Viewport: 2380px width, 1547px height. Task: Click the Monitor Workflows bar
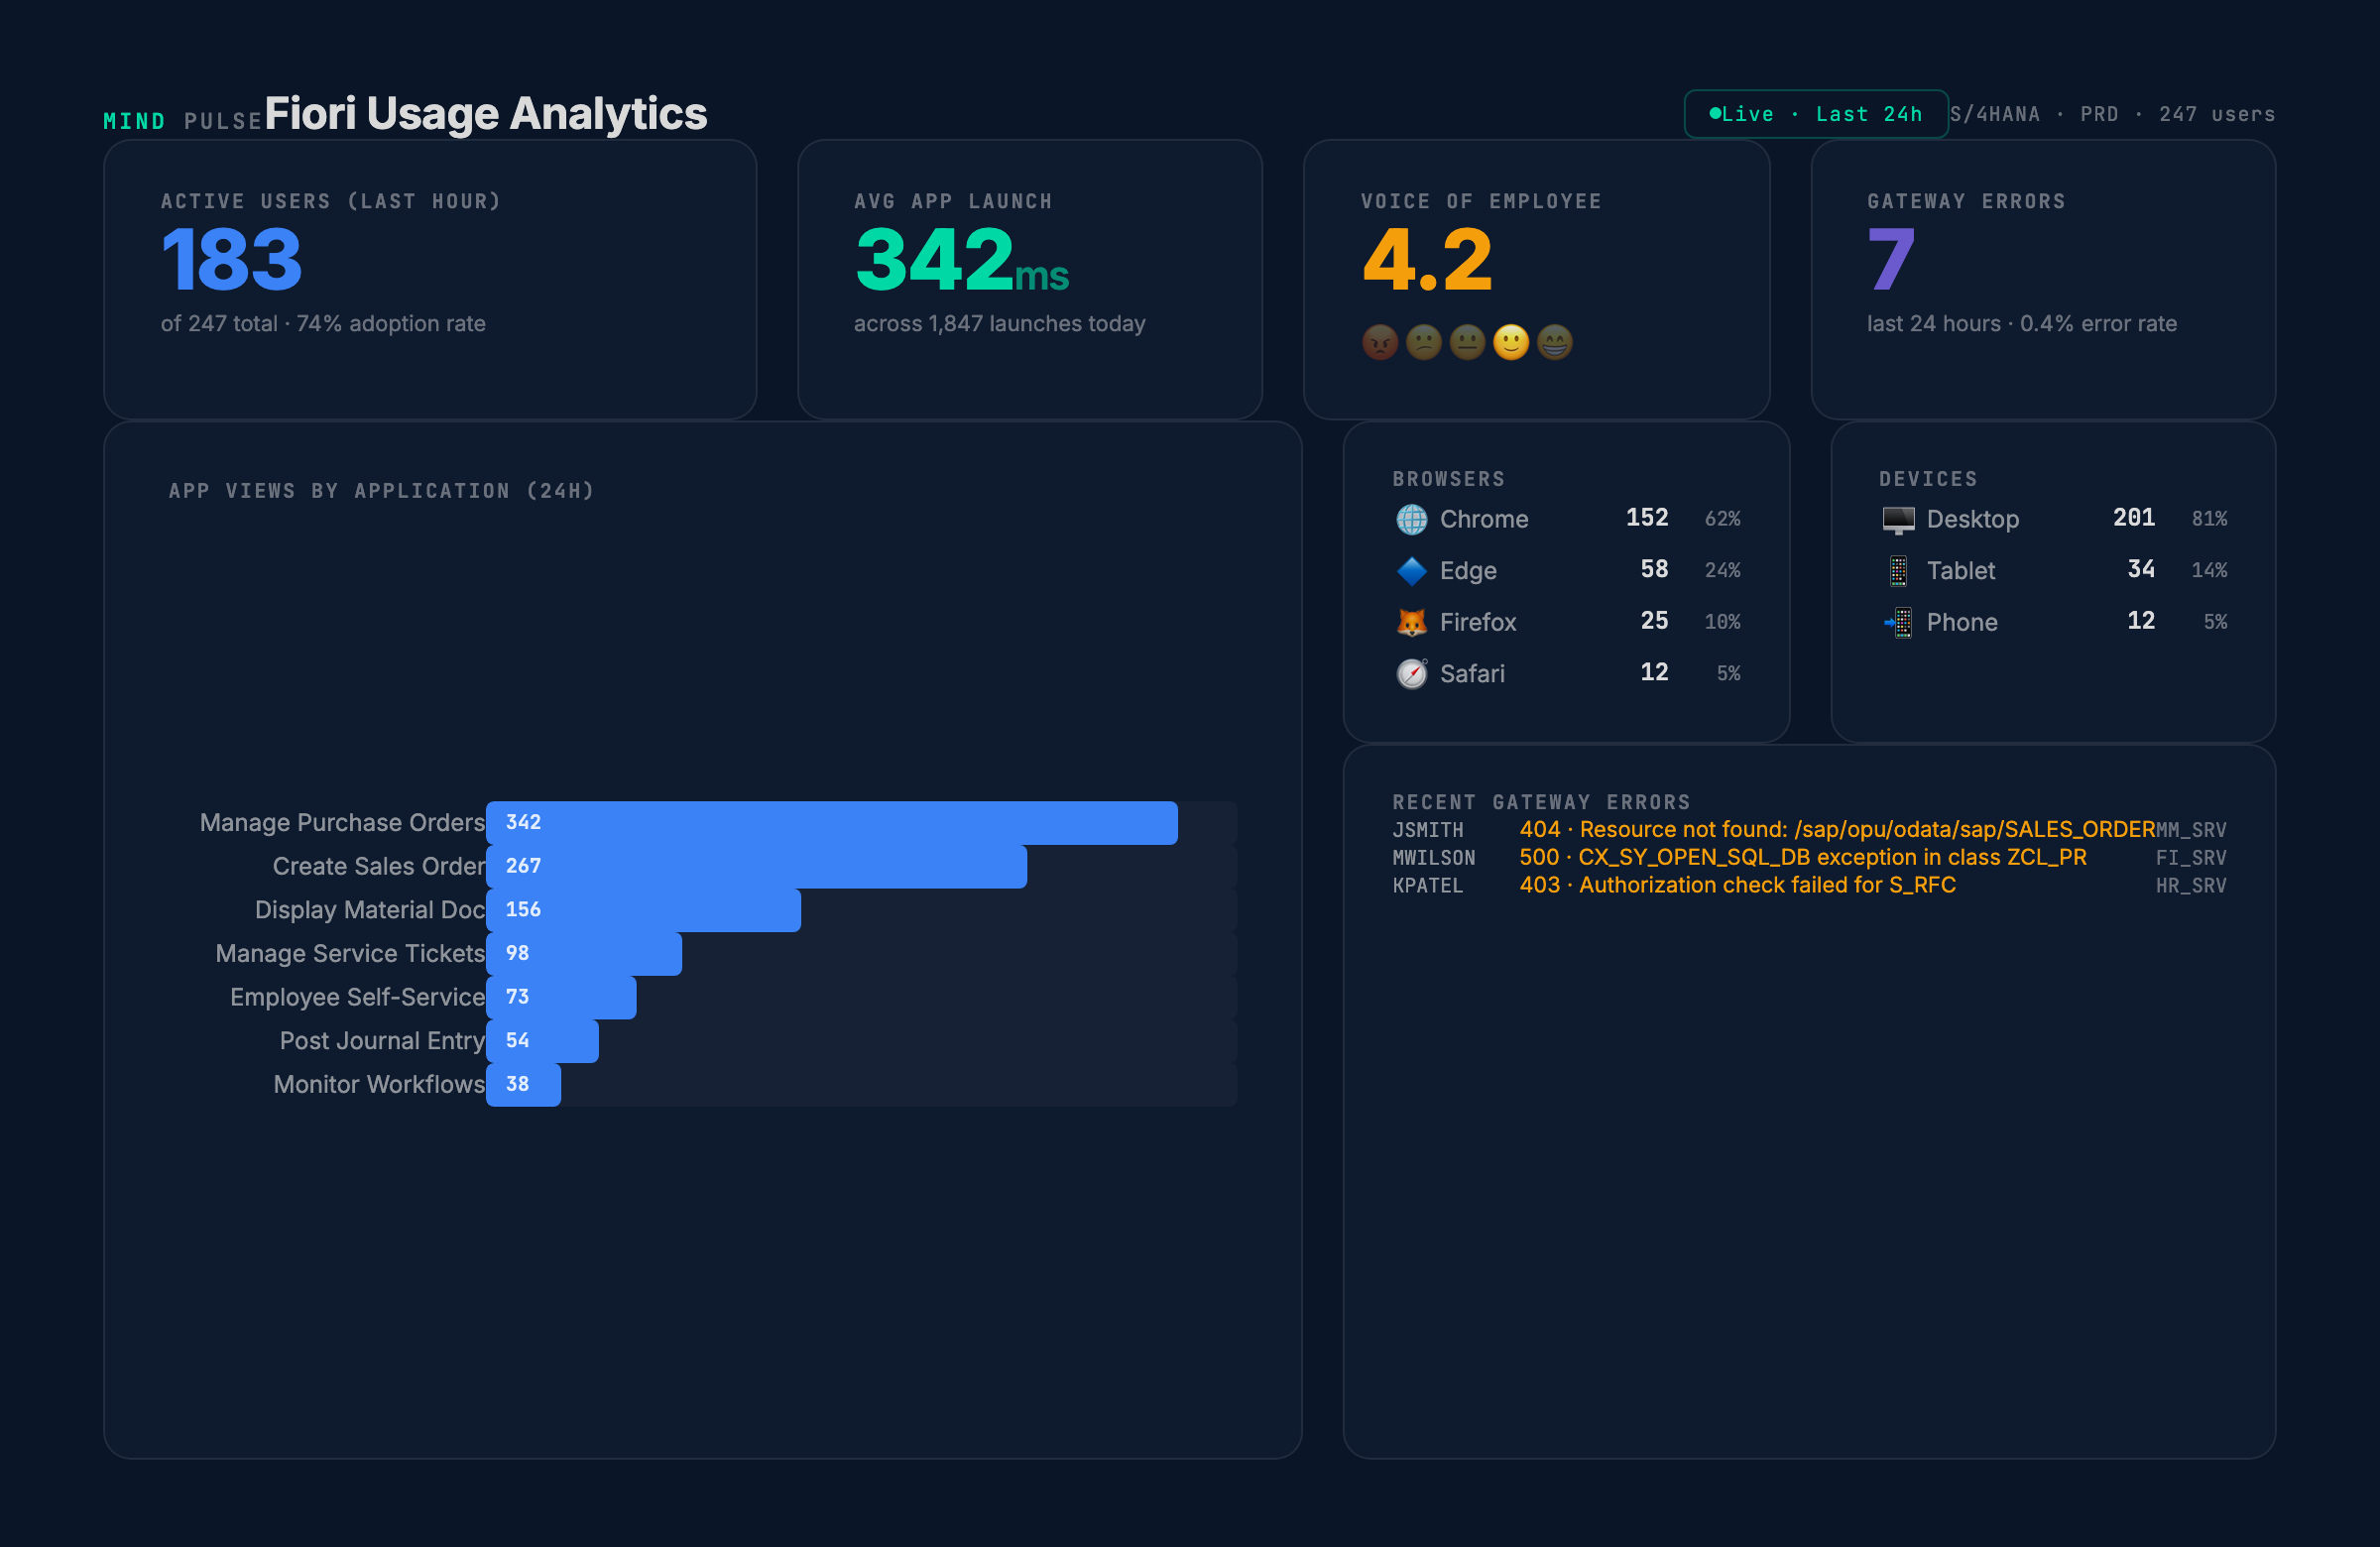pyautogui.click(x=523, y=1085)
